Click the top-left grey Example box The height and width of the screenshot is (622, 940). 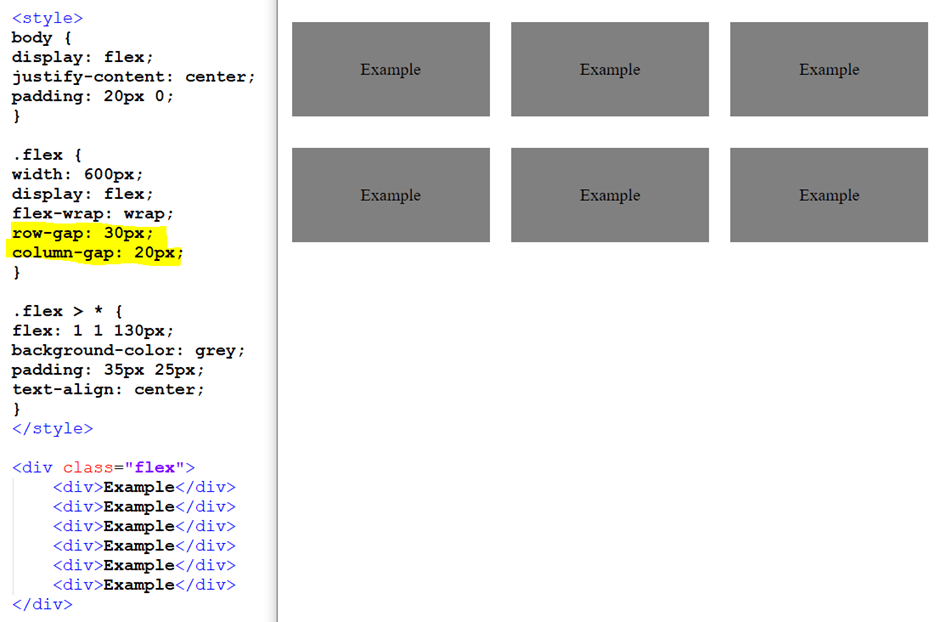(390, 69)
